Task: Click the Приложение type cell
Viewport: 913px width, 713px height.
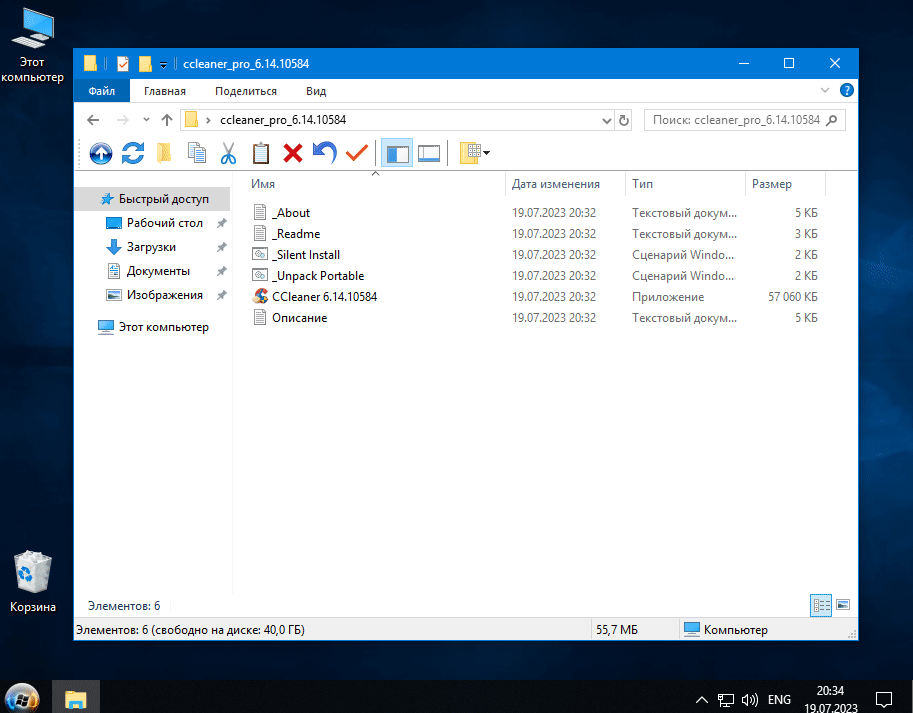Action: point(668,297)
